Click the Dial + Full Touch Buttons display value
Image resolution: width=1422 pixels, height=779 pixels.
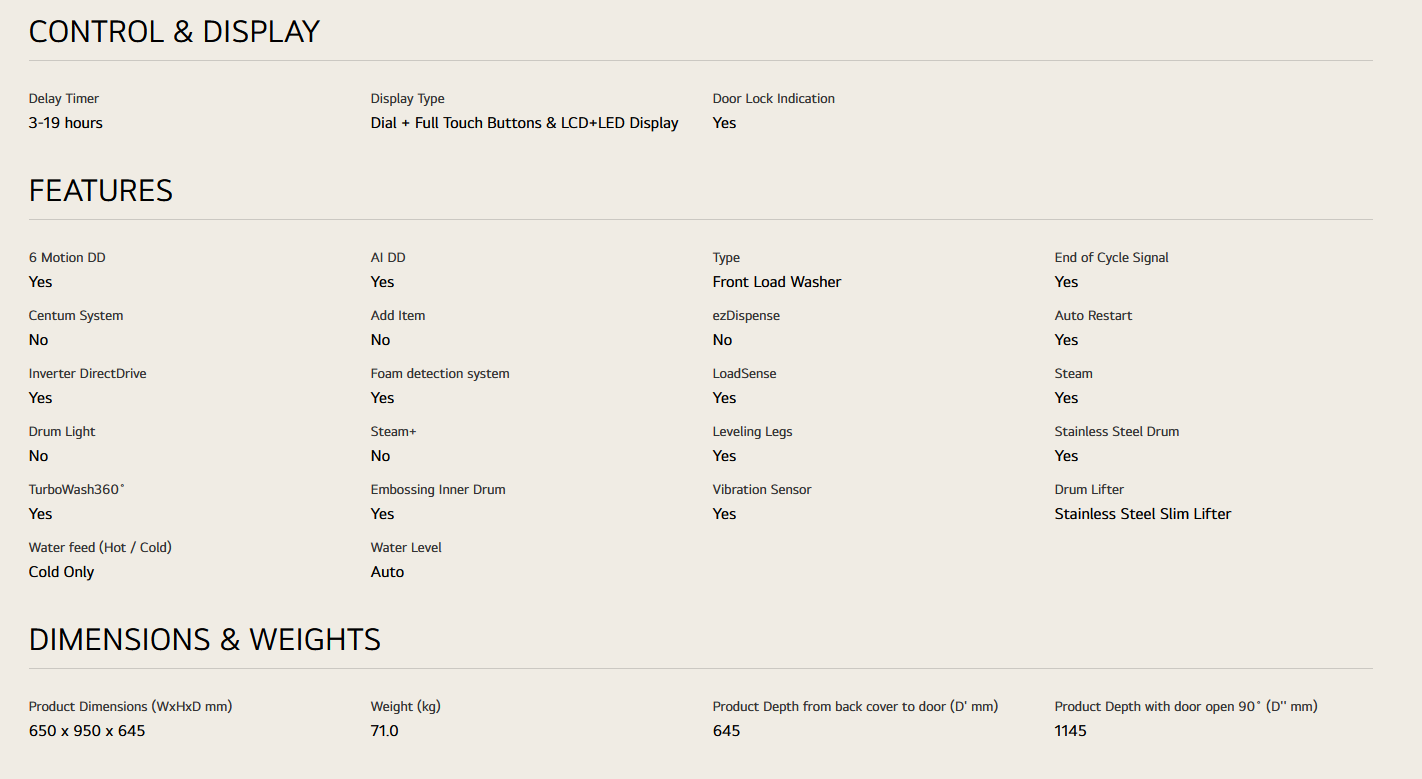pos(524,123)
